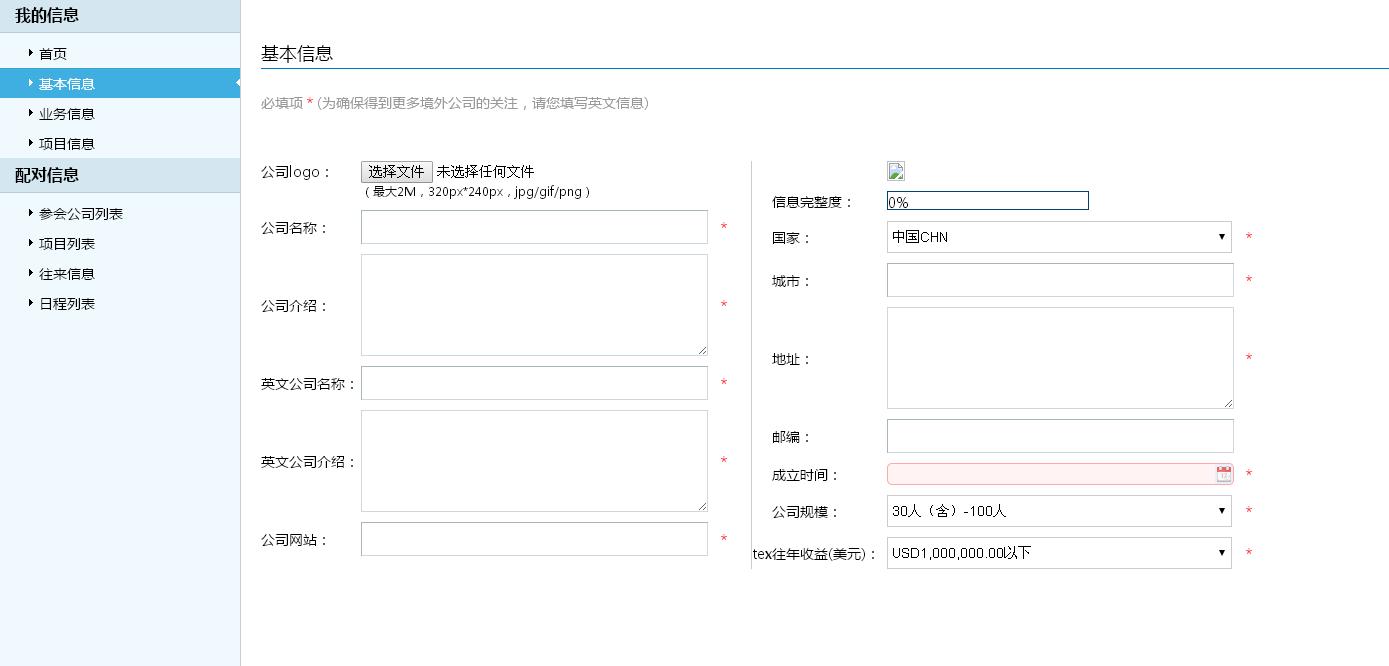Open 项目信息 in the sidebar
Image resolution: width=1389 pixels, height=666 pixels.
(67, 144)
